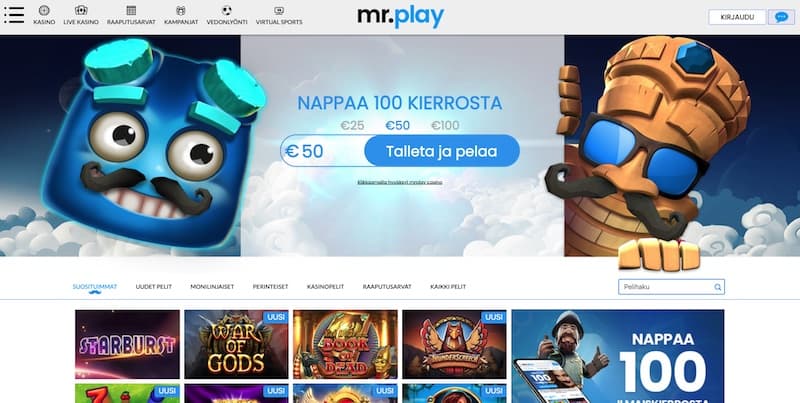The width and height of the screenshot is (800, 403).
Task: Choose the €25 deposit option
Action: 353,125
